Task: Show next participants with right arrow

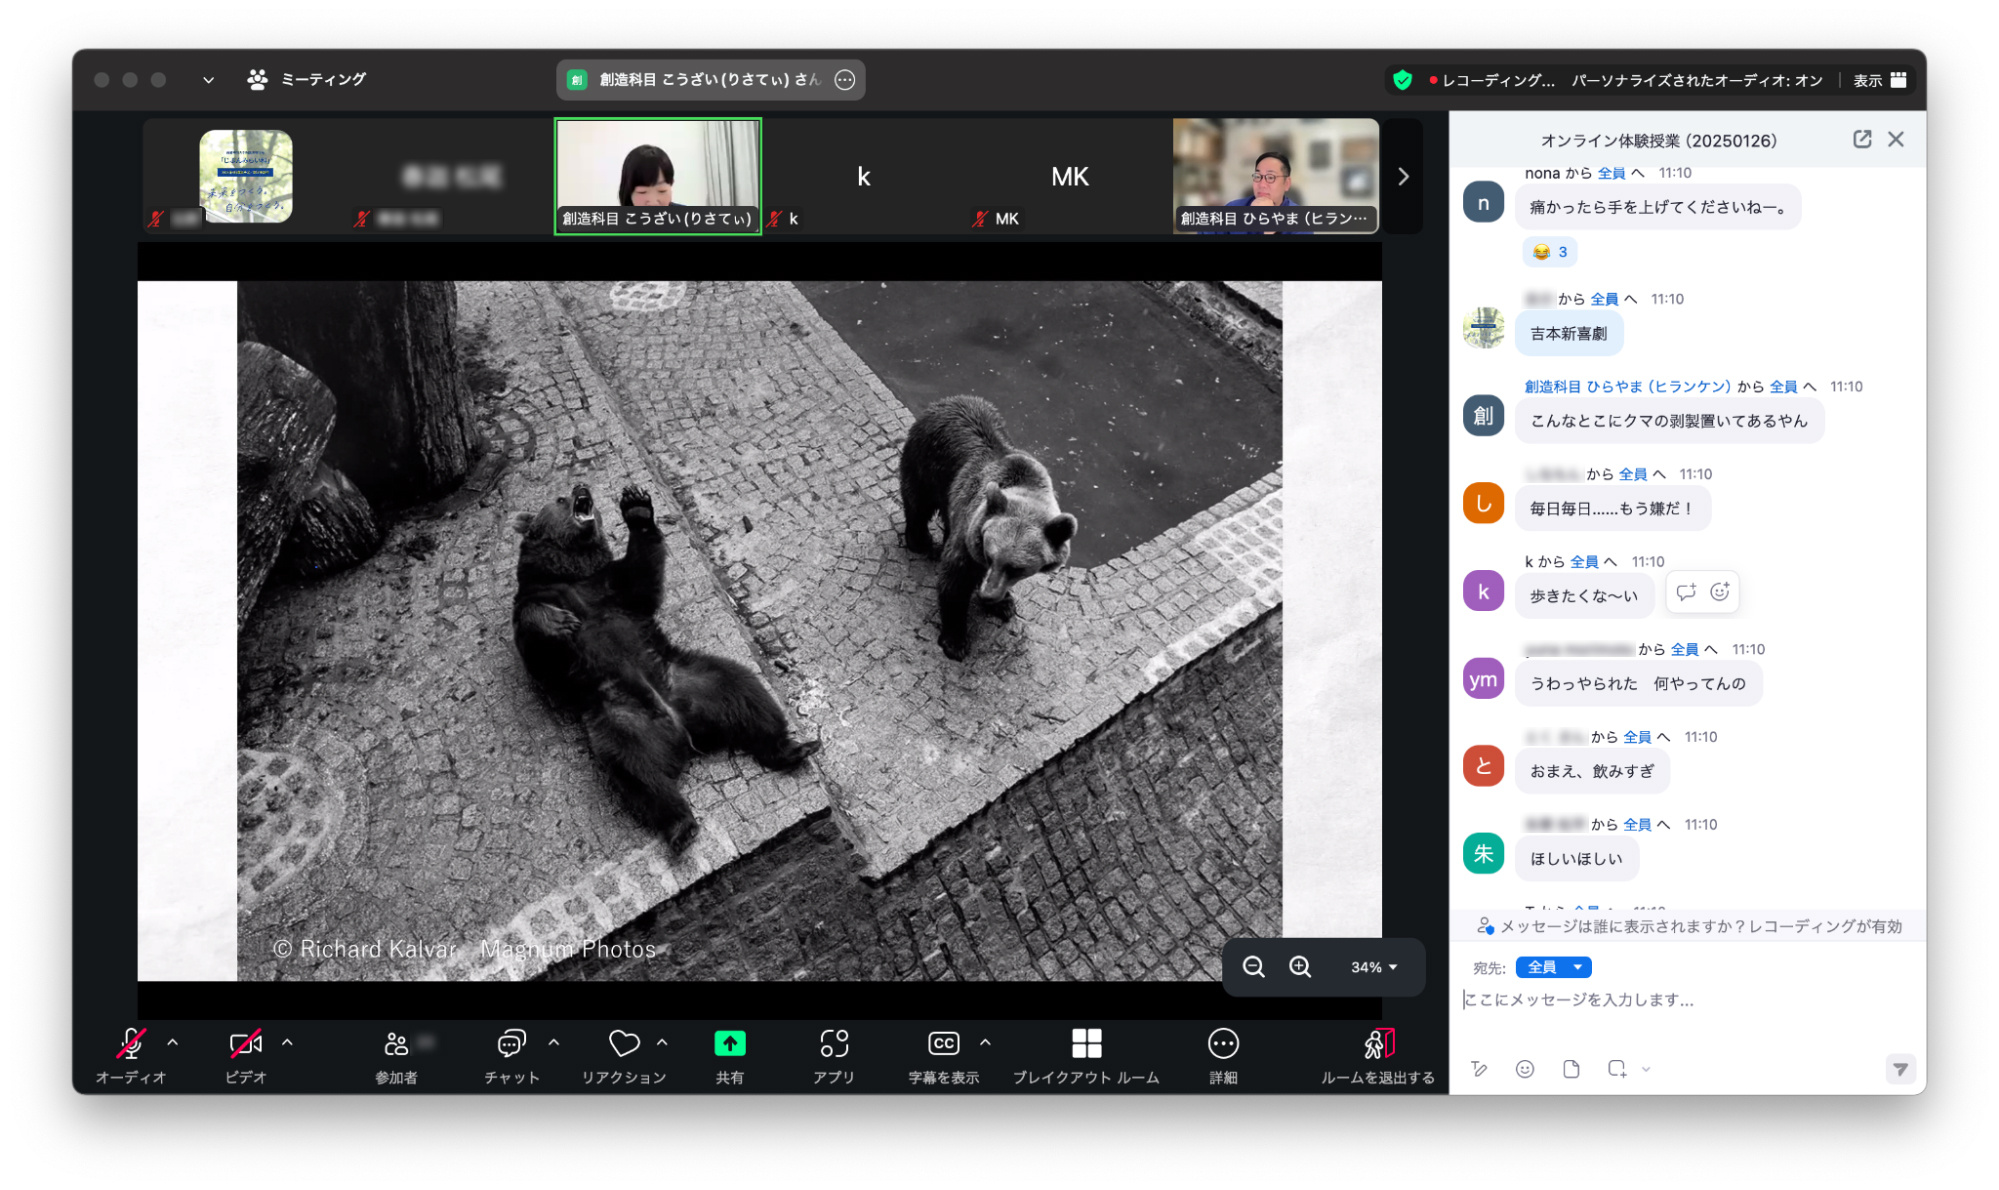Action: point(1403,177)
